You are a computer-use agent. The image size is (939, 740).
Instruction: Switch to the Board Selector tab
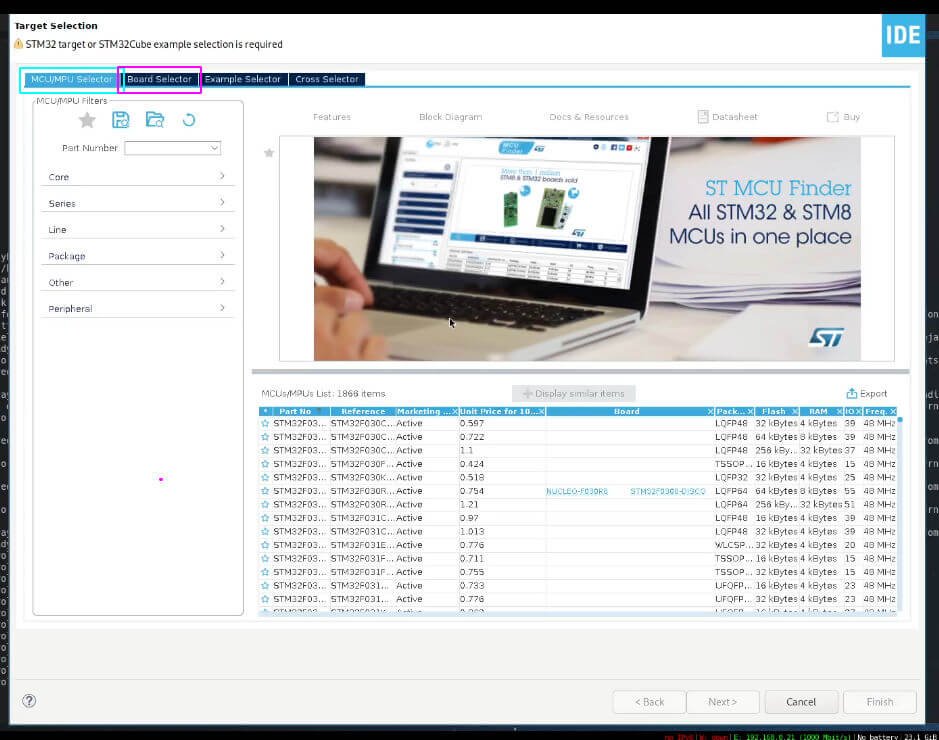159,79
